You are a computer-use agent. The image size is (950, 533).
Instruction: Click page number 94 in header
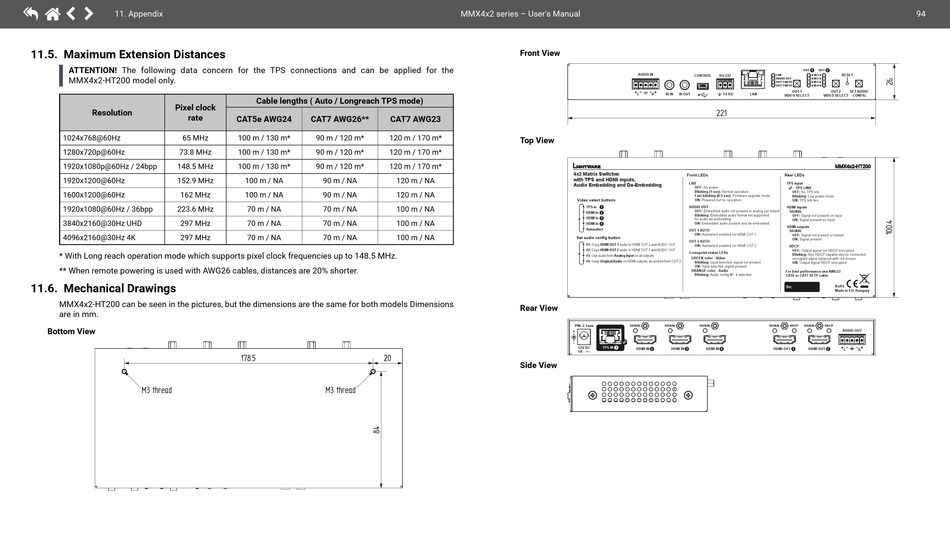(x=920, y=14)
